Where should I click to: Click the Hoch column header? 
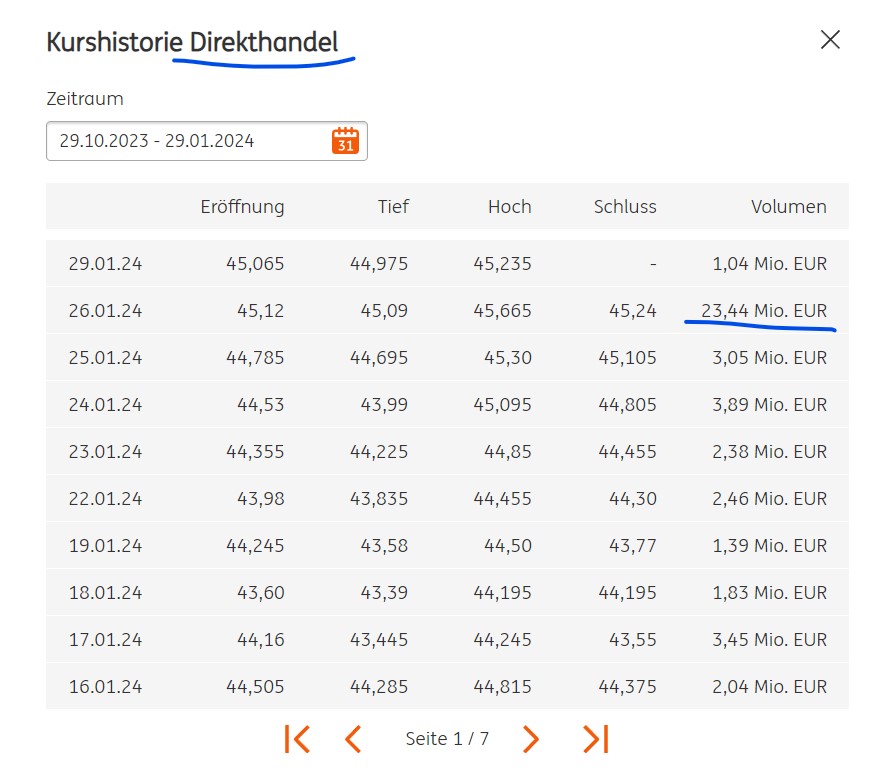(x=509, y=207)
